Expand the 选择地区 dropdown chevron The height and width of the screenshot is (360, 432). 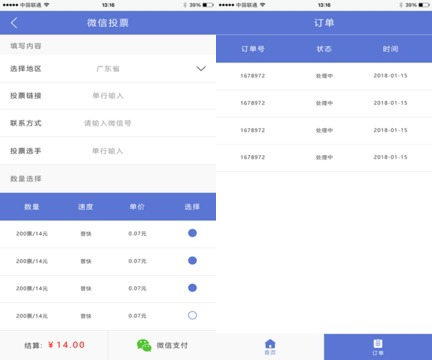click(201, 69)
